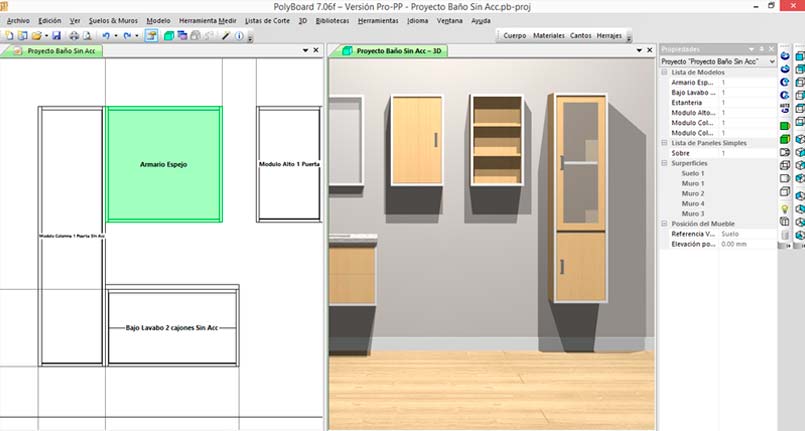805x431 pixels.
Task: Select the Armario Espejo cabinet in plan view
Action: (164, 164)
